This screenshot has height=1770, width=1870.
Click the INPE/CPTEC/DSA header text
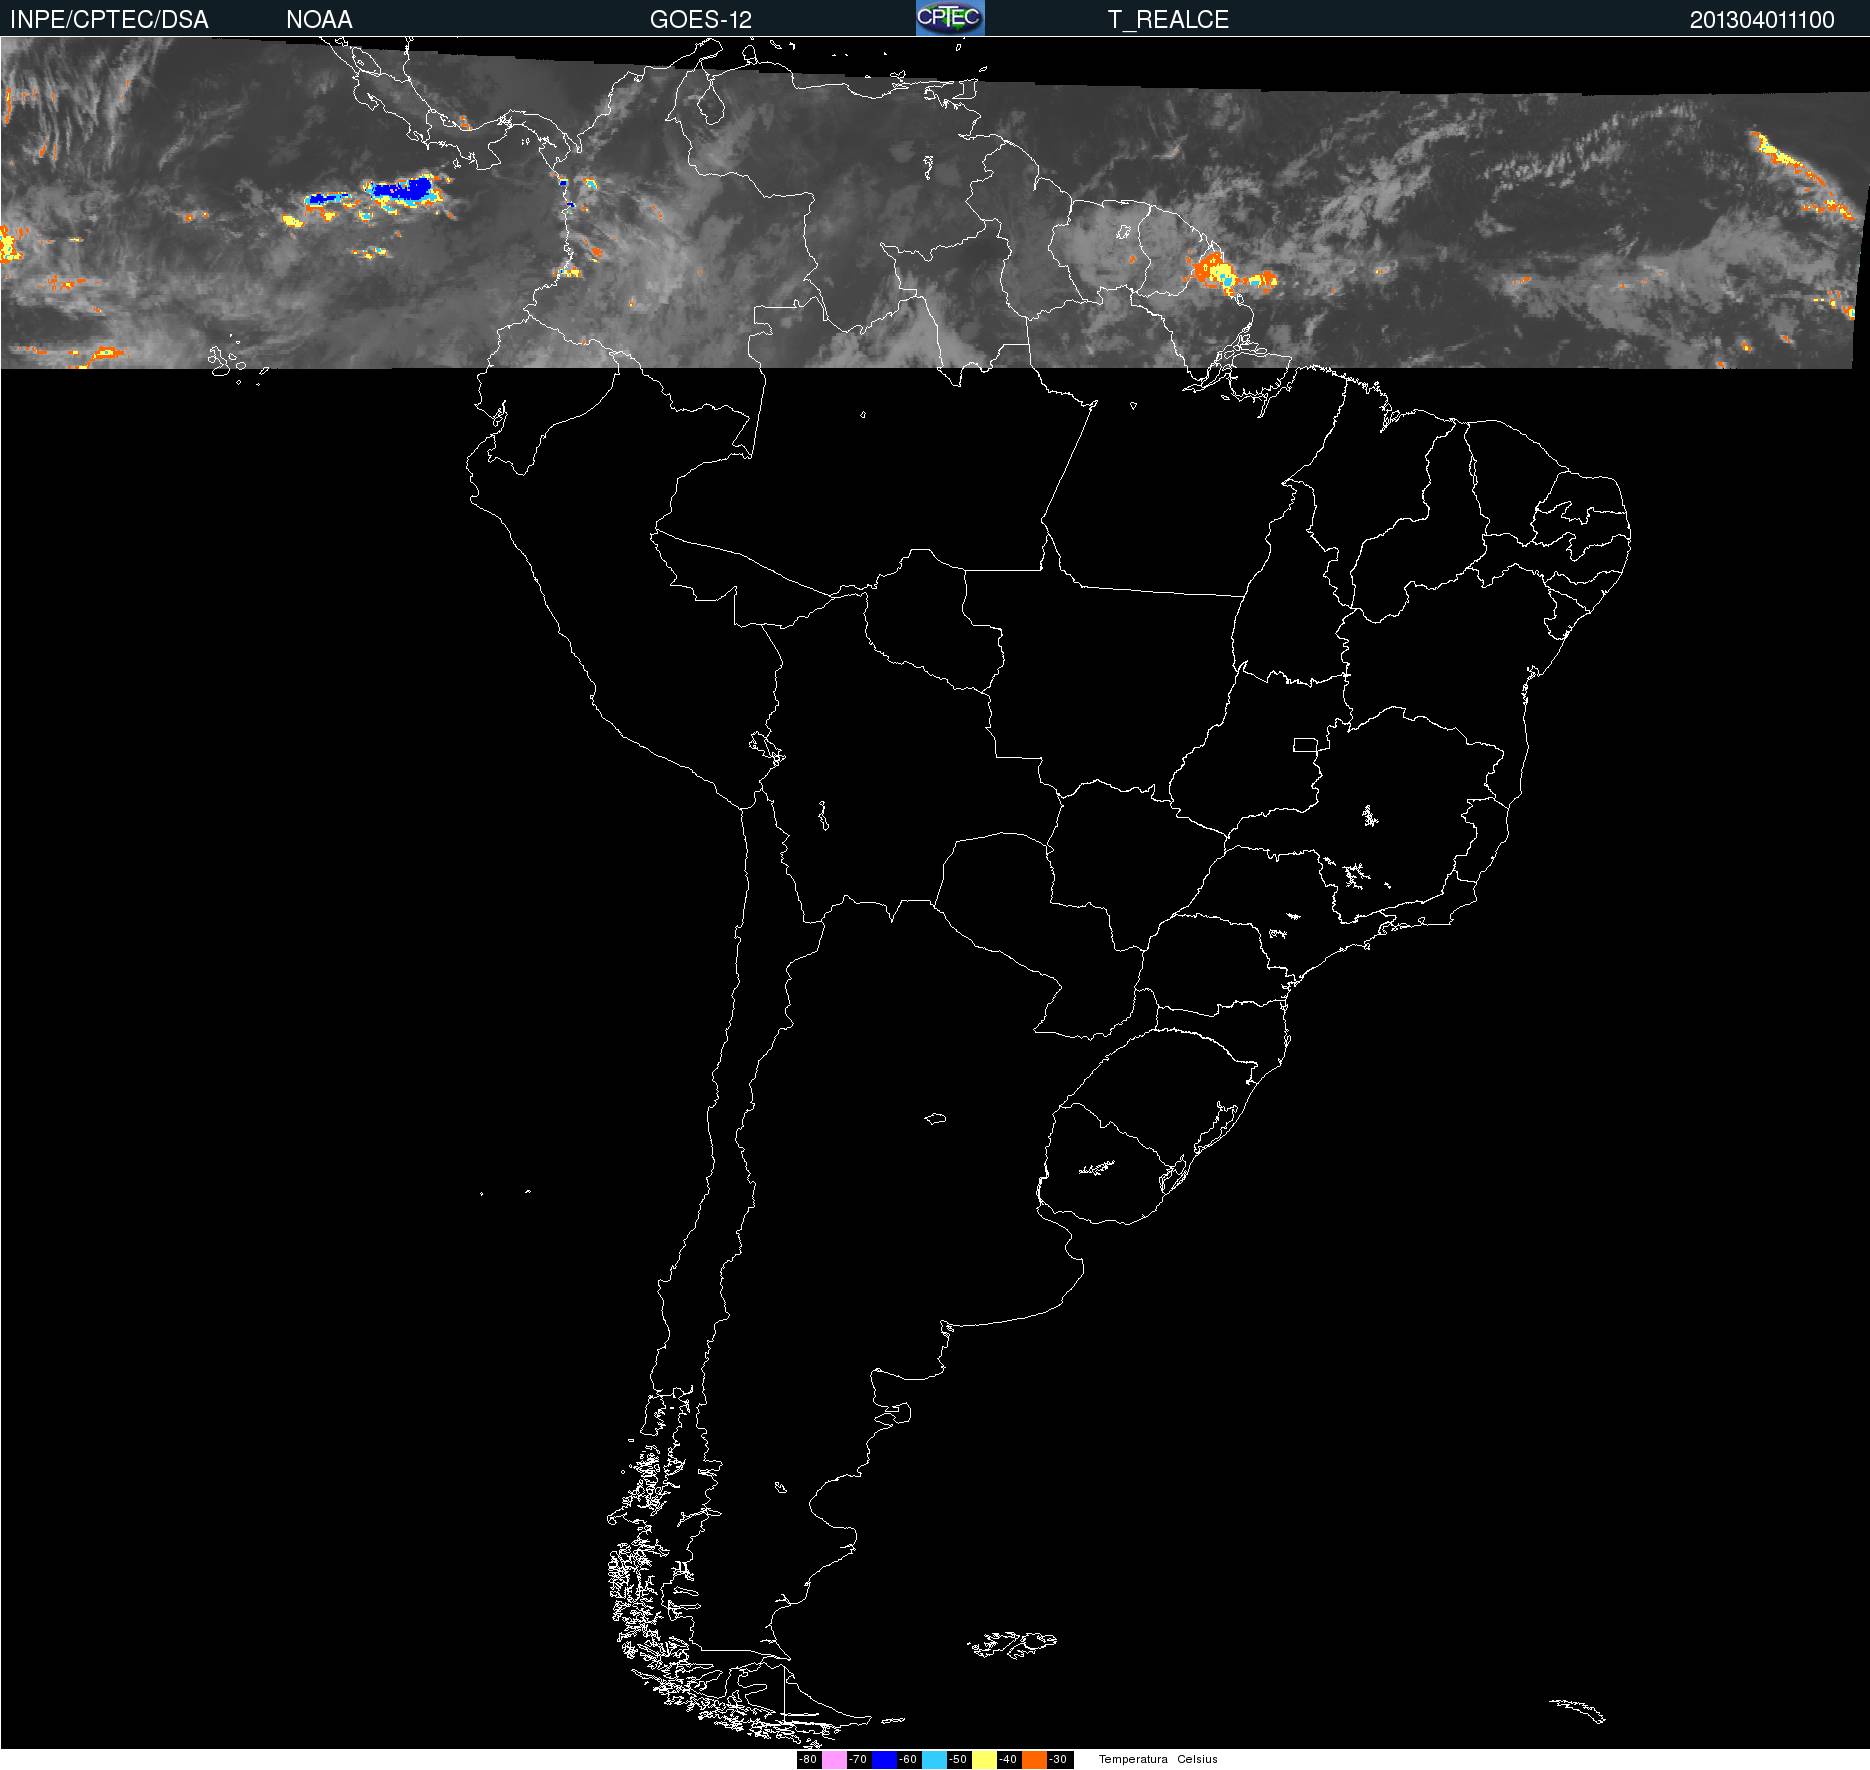point(109,20)
